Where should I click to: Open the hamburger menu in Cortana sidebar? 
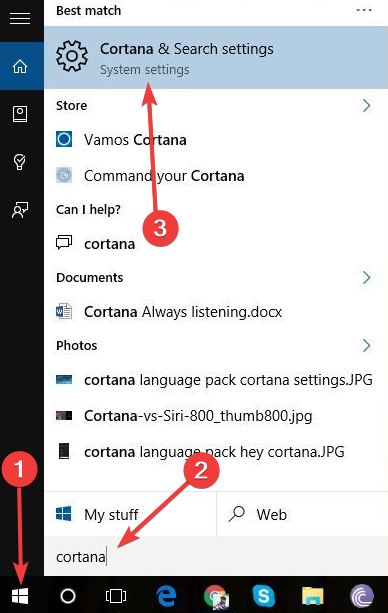point(20,19)
